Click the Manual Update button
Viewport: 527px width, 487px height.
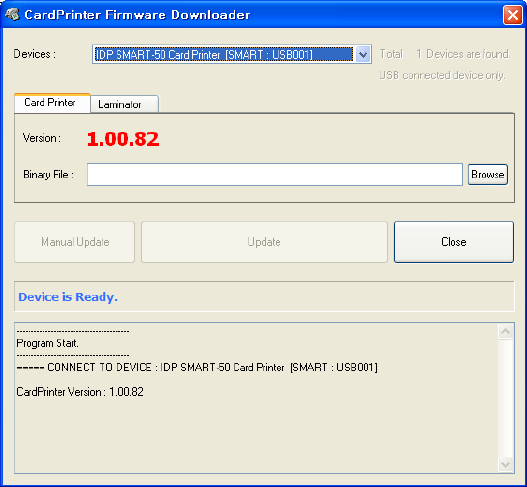pyautogui.click(x=75, y=242)
